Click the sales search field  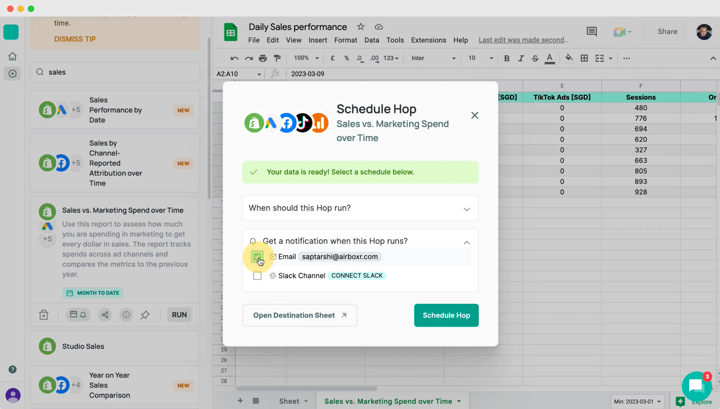coord(115,72)
